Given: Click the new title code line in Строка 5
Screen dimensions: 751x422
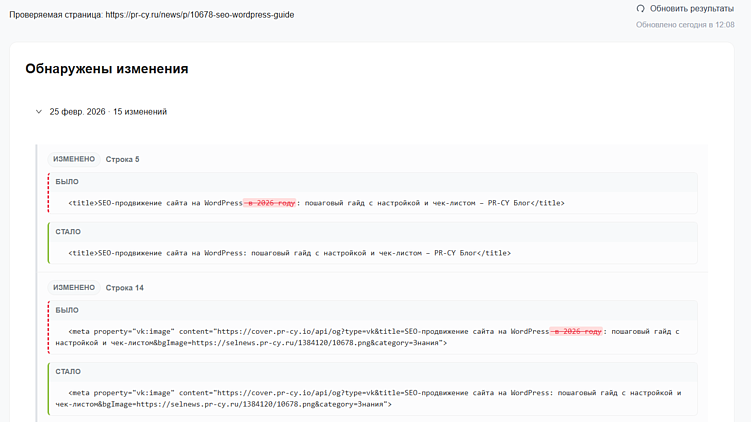Looking at the screenshot, I should click(x=290, y=253).
